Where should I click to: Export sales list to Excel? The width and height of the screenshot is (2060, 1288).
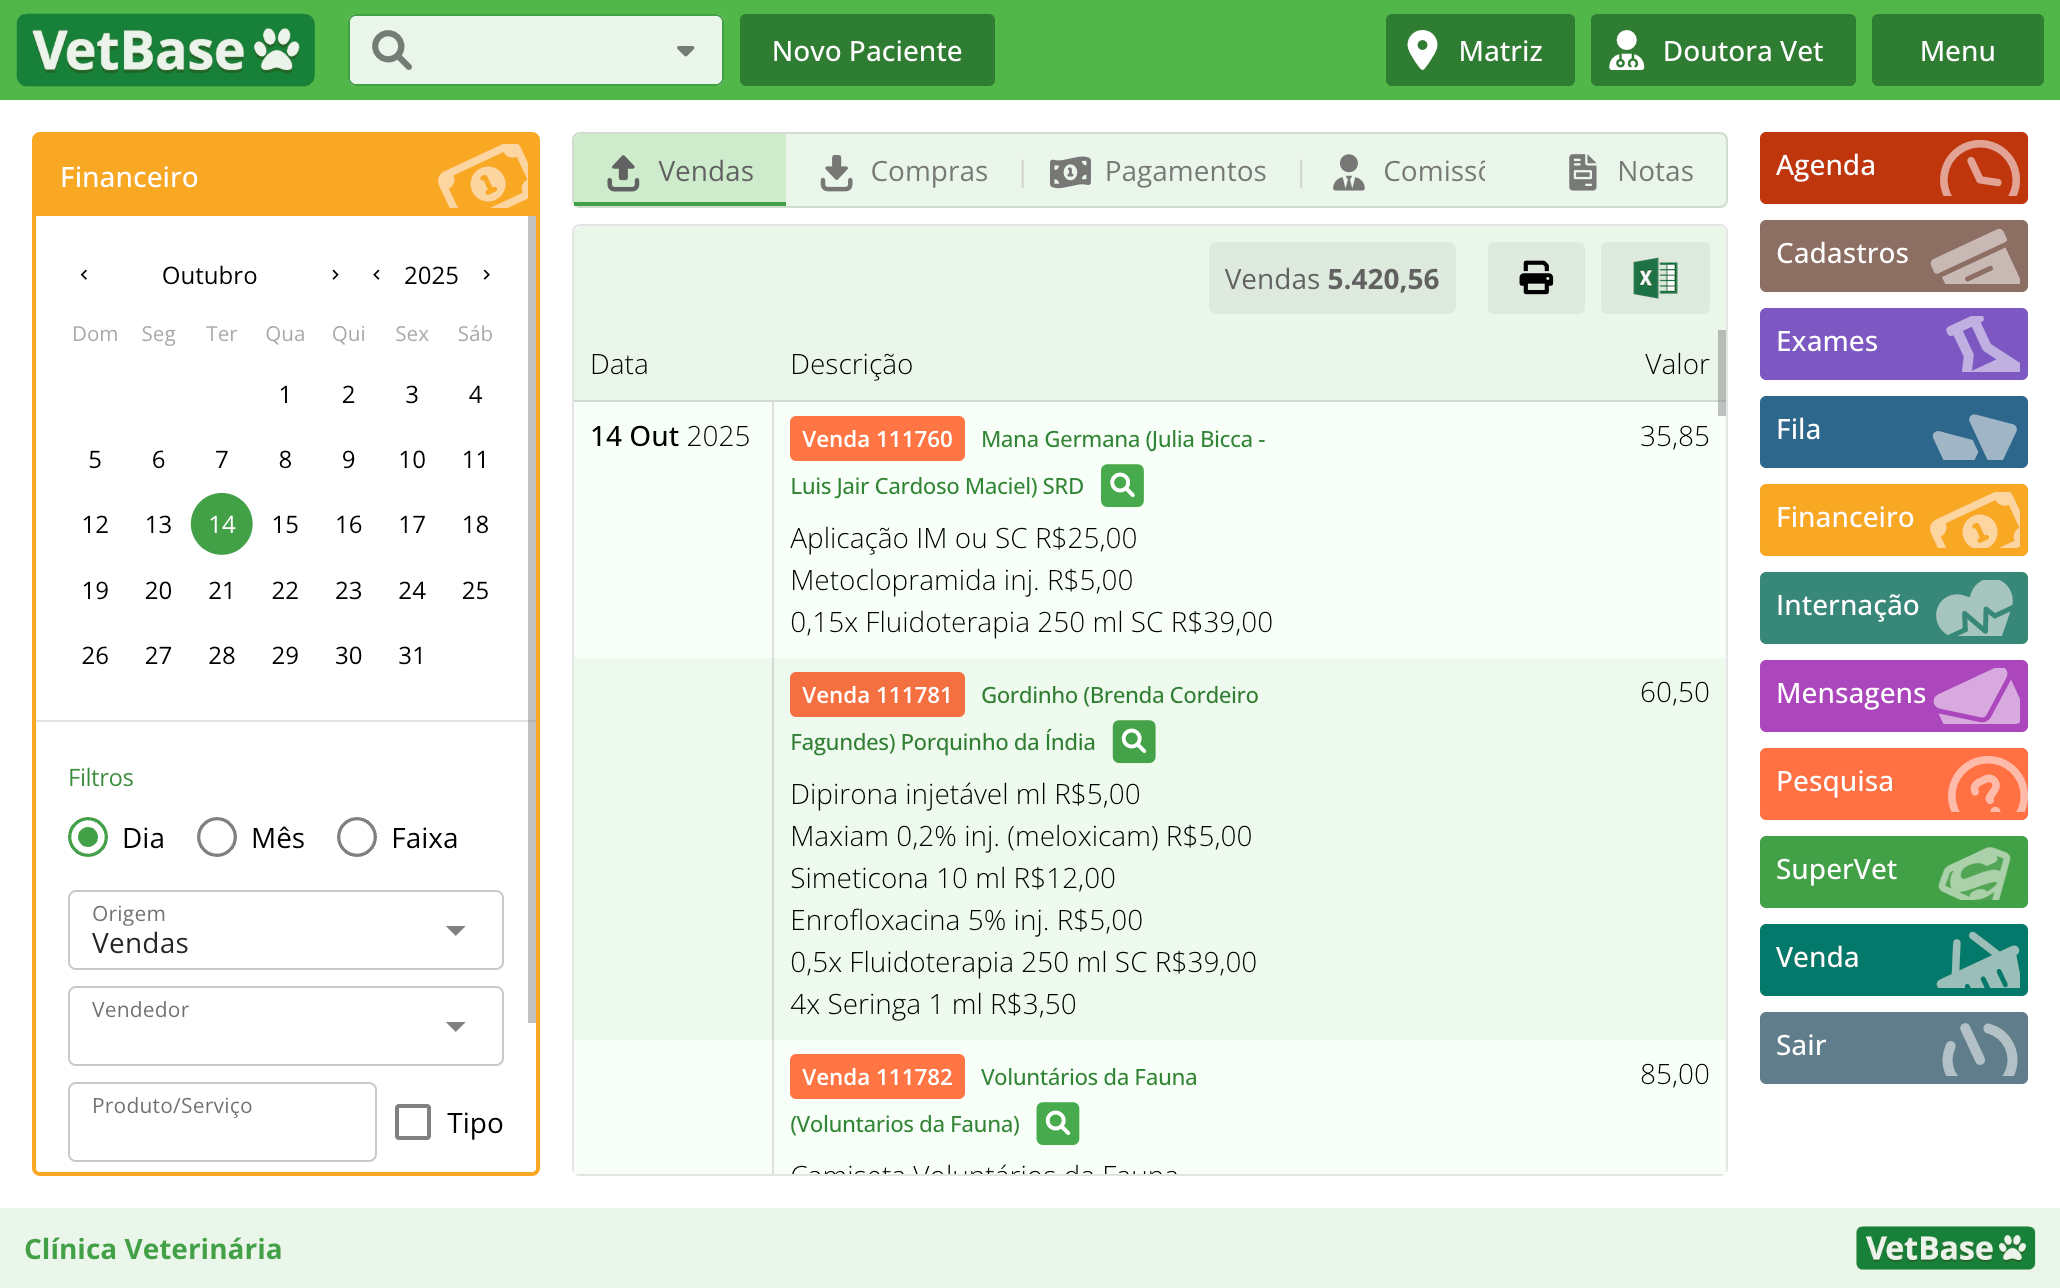[1654, 278]
